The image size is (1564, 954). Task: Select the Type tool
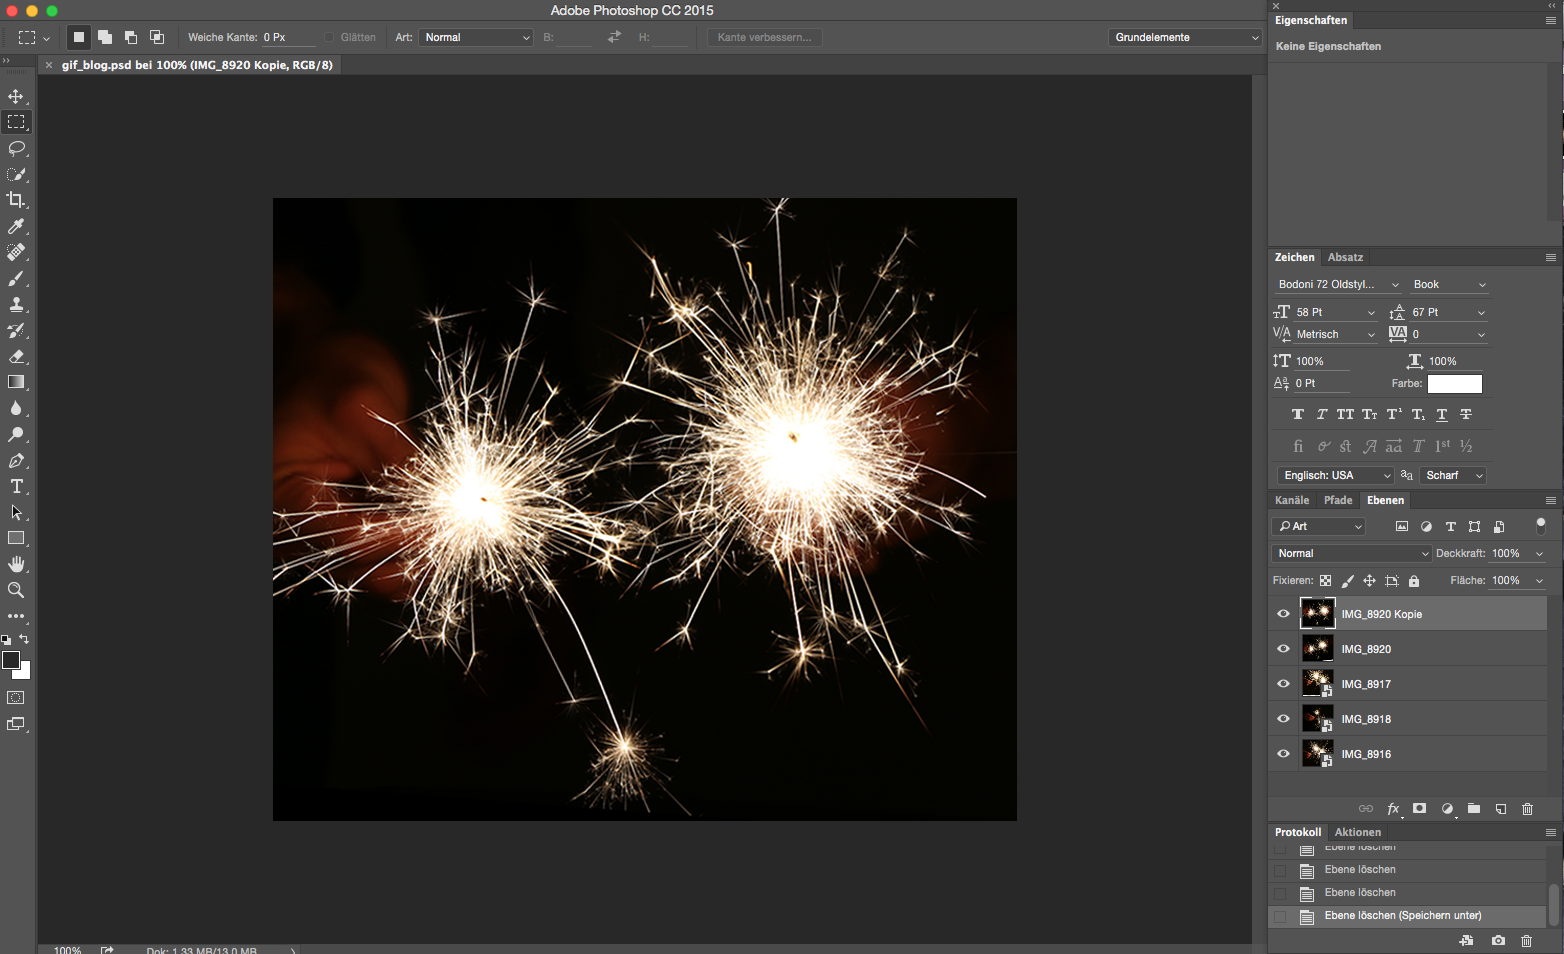tap(16, 487)
